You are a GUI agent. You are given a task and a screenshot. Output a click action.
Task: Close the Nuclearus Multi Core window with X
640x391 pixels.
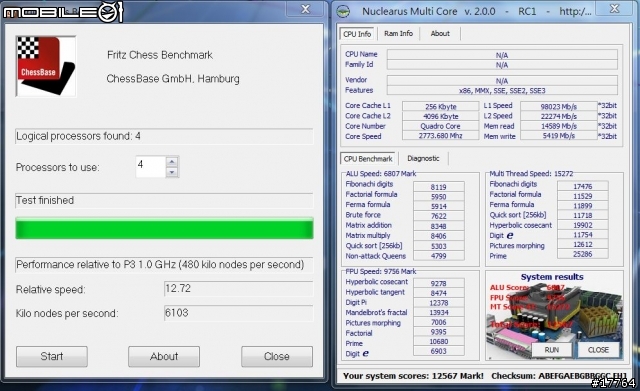[615, 9]
